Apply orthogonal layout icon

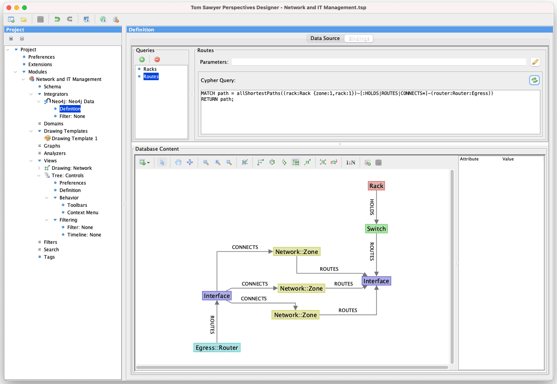click(260, 162)
